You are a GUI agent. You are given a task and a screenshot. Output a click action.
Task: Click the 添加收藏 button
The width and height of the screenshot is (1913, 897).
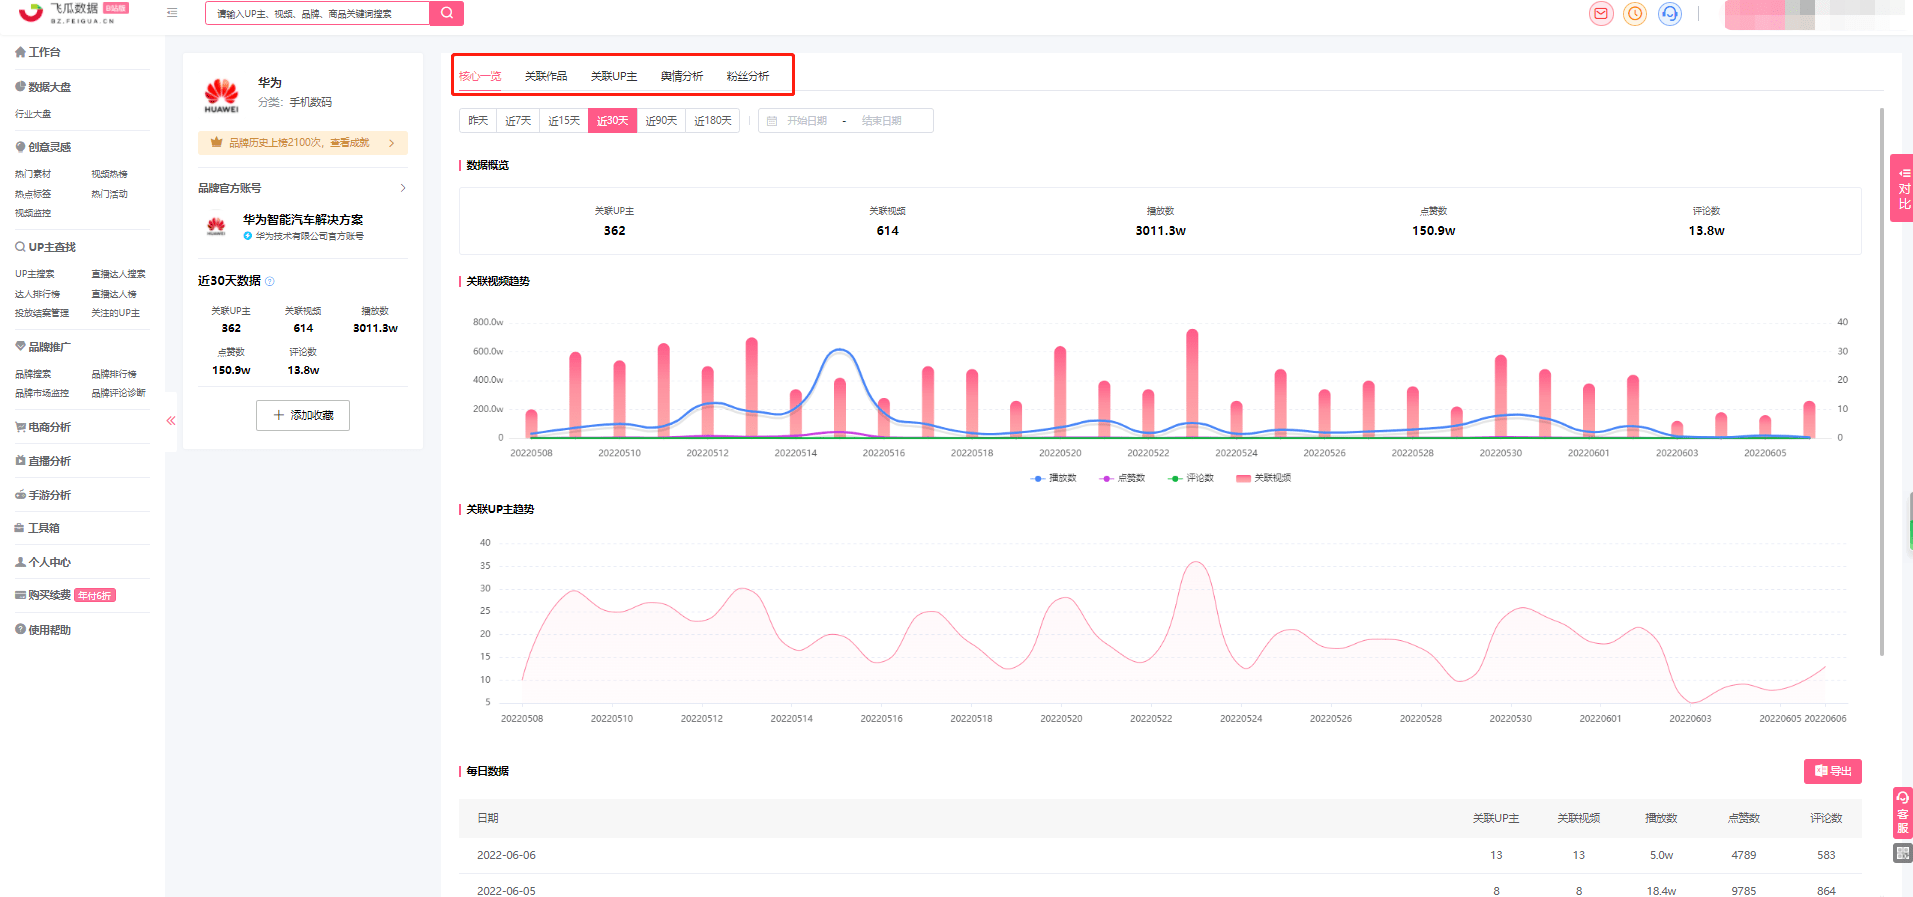(303, 415)
